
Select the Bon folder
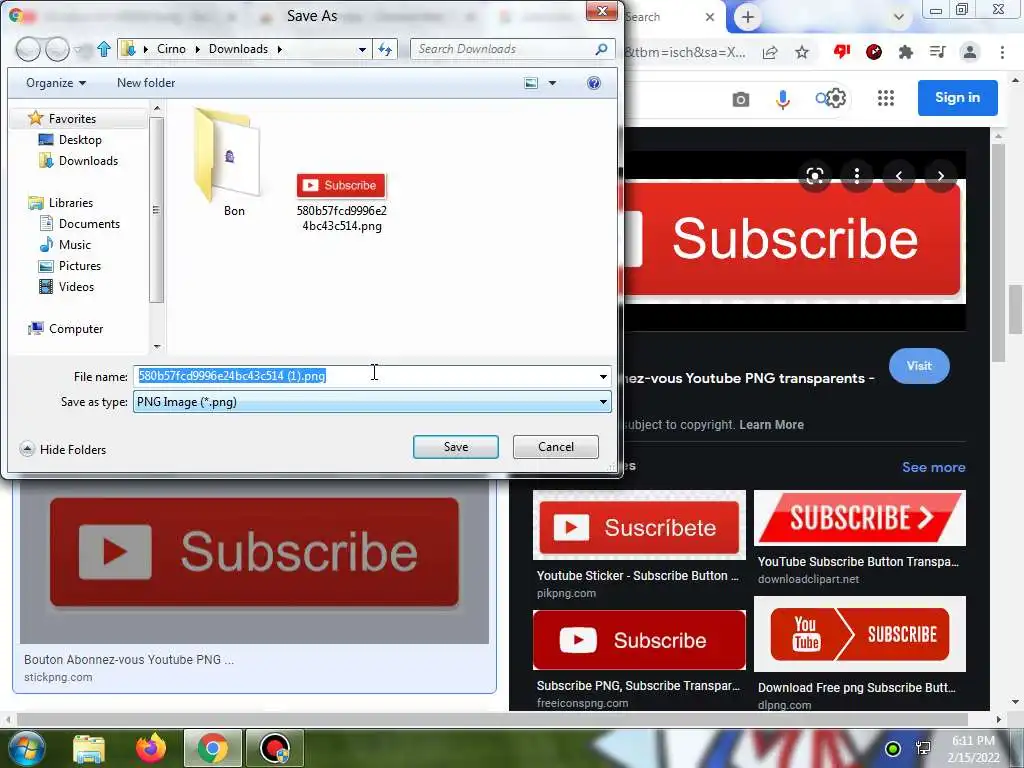coord(229,162)
